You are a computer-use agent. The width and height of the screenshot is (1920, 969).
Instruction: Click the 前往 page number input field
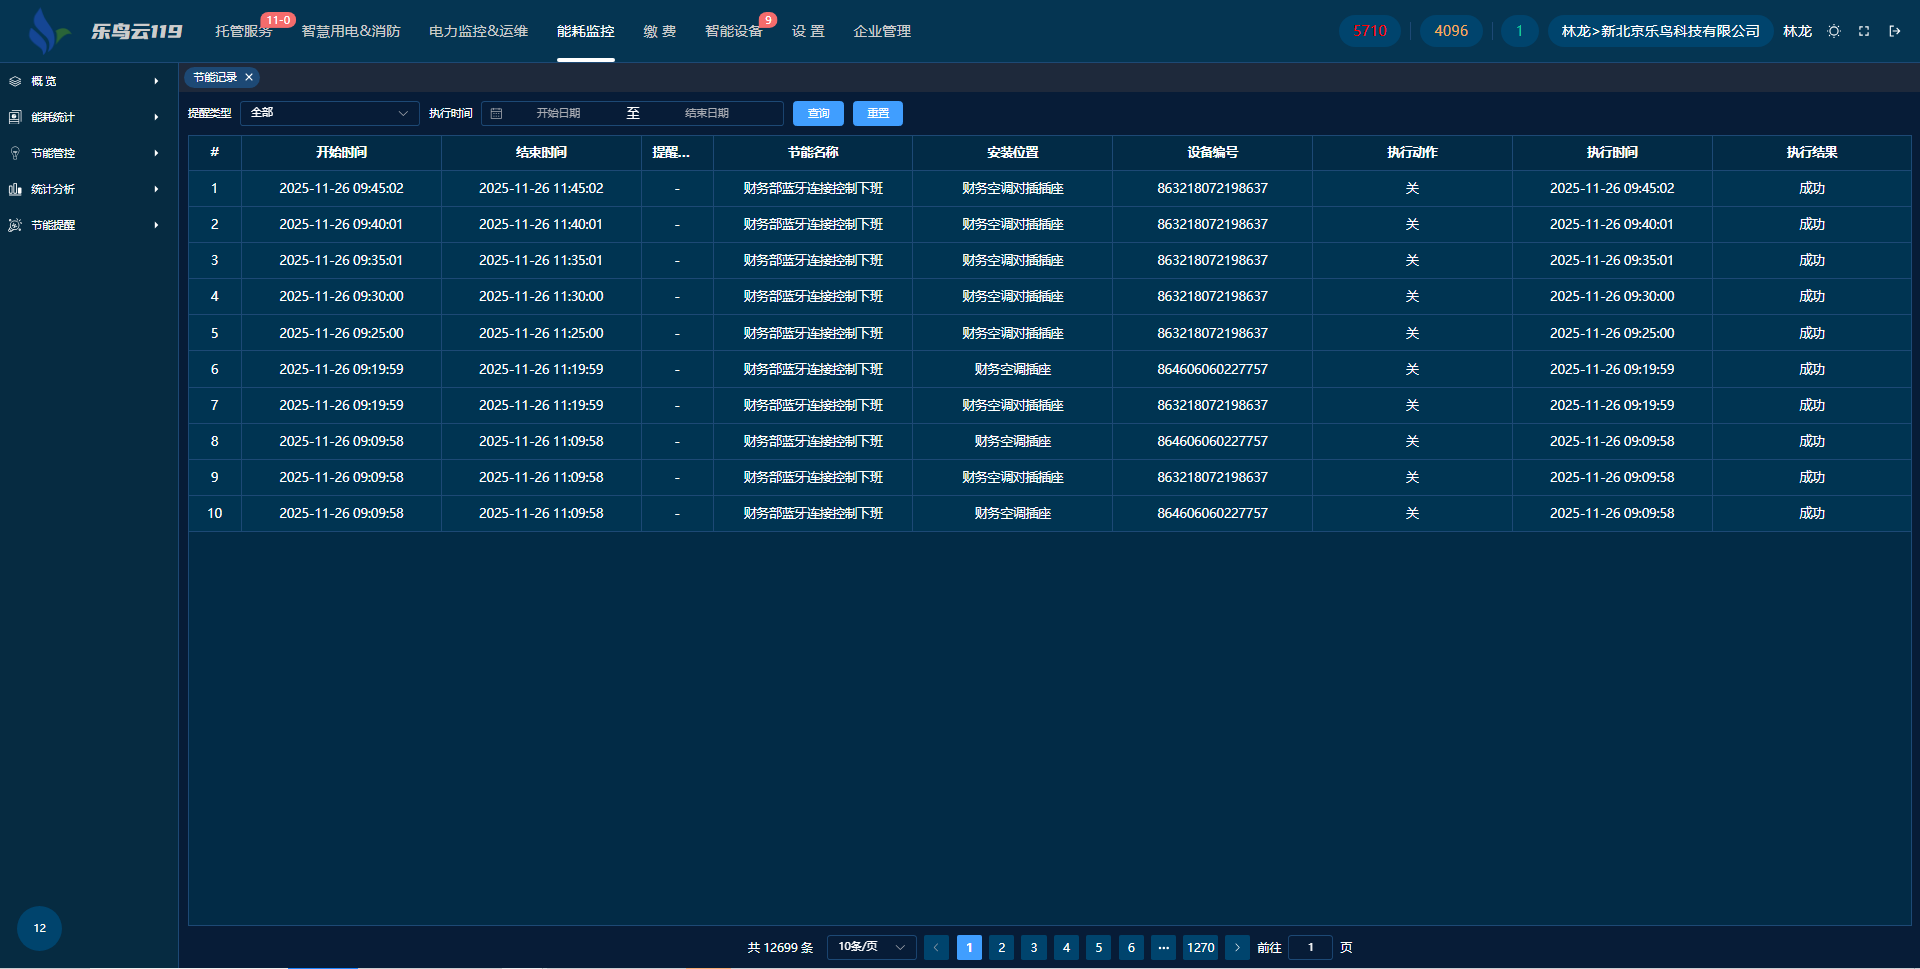click(x=1310, y=947)
